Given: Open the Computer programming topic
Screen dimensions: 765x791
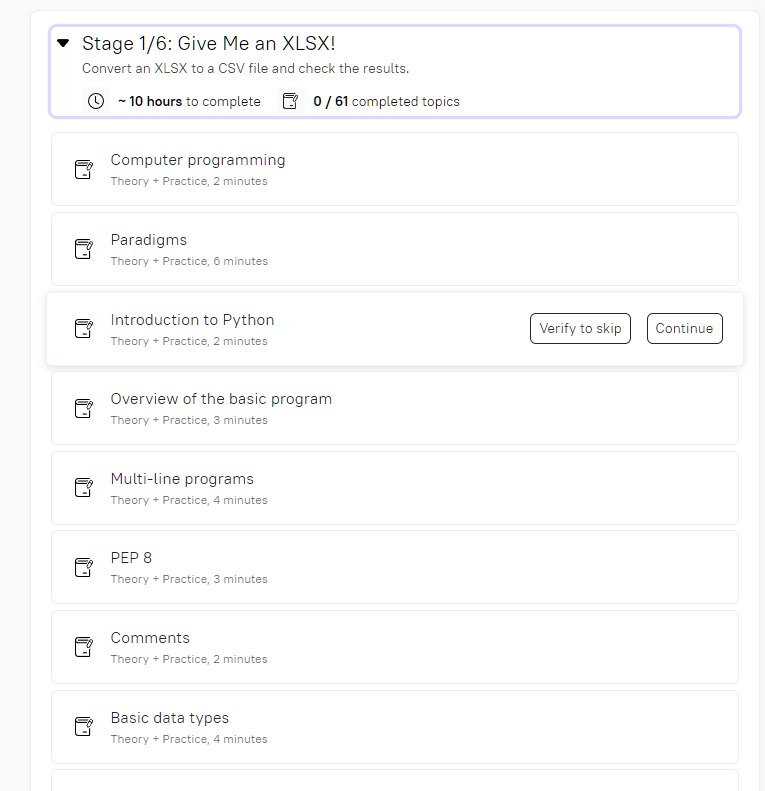Looking at the screenshot, I should (x=198, y=160).
